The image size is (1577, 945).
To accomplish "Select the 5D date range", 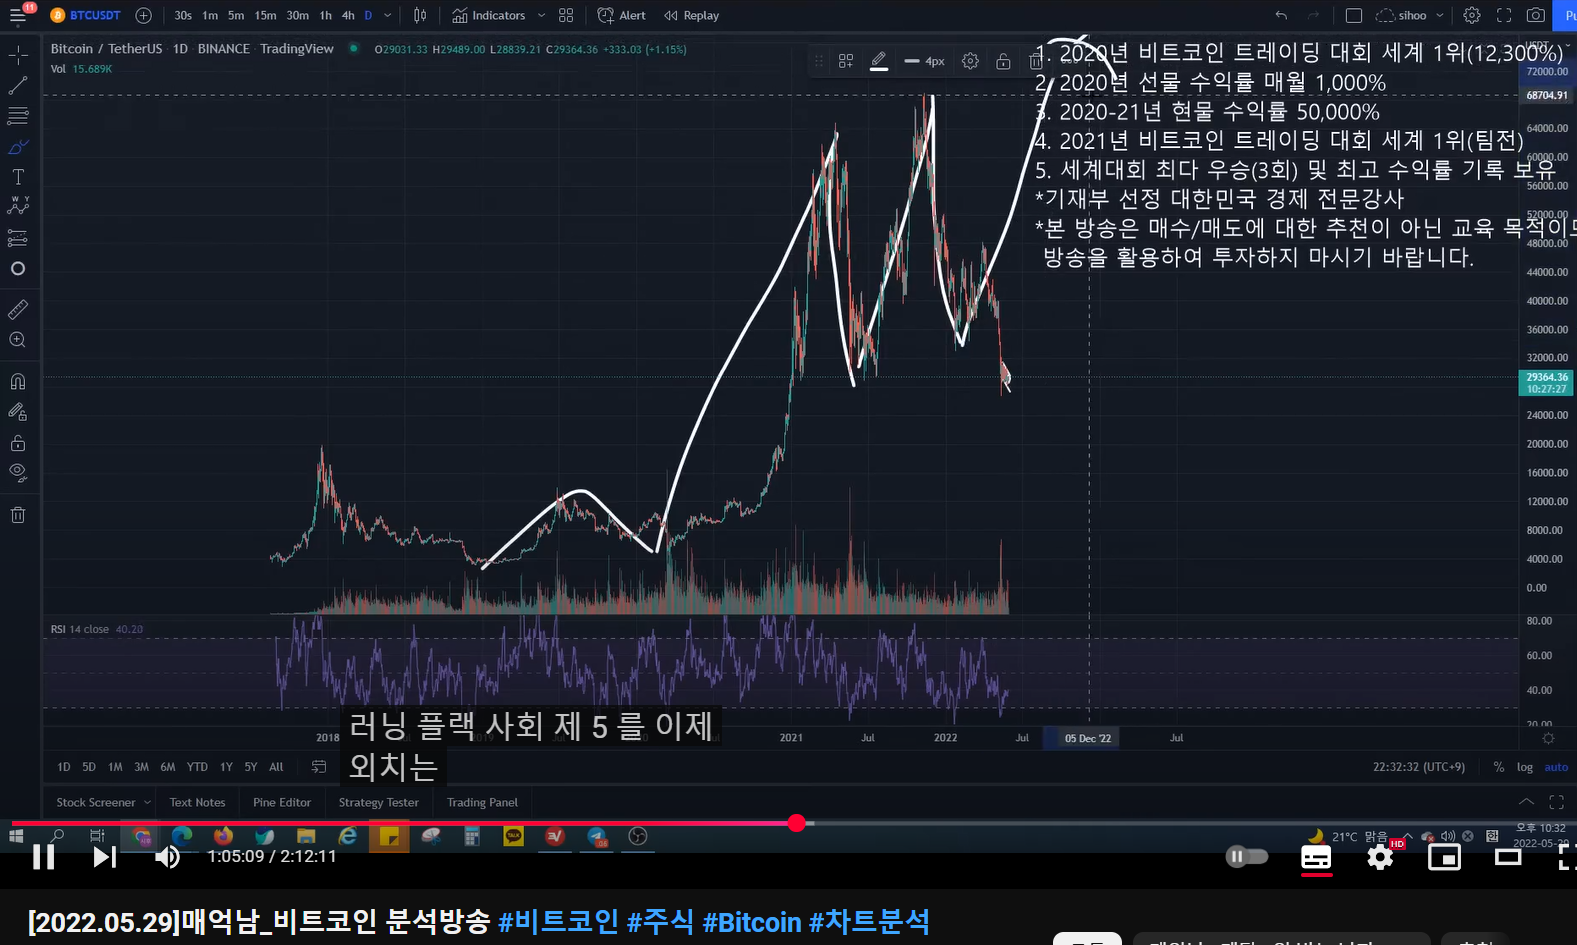I will 89,767.
